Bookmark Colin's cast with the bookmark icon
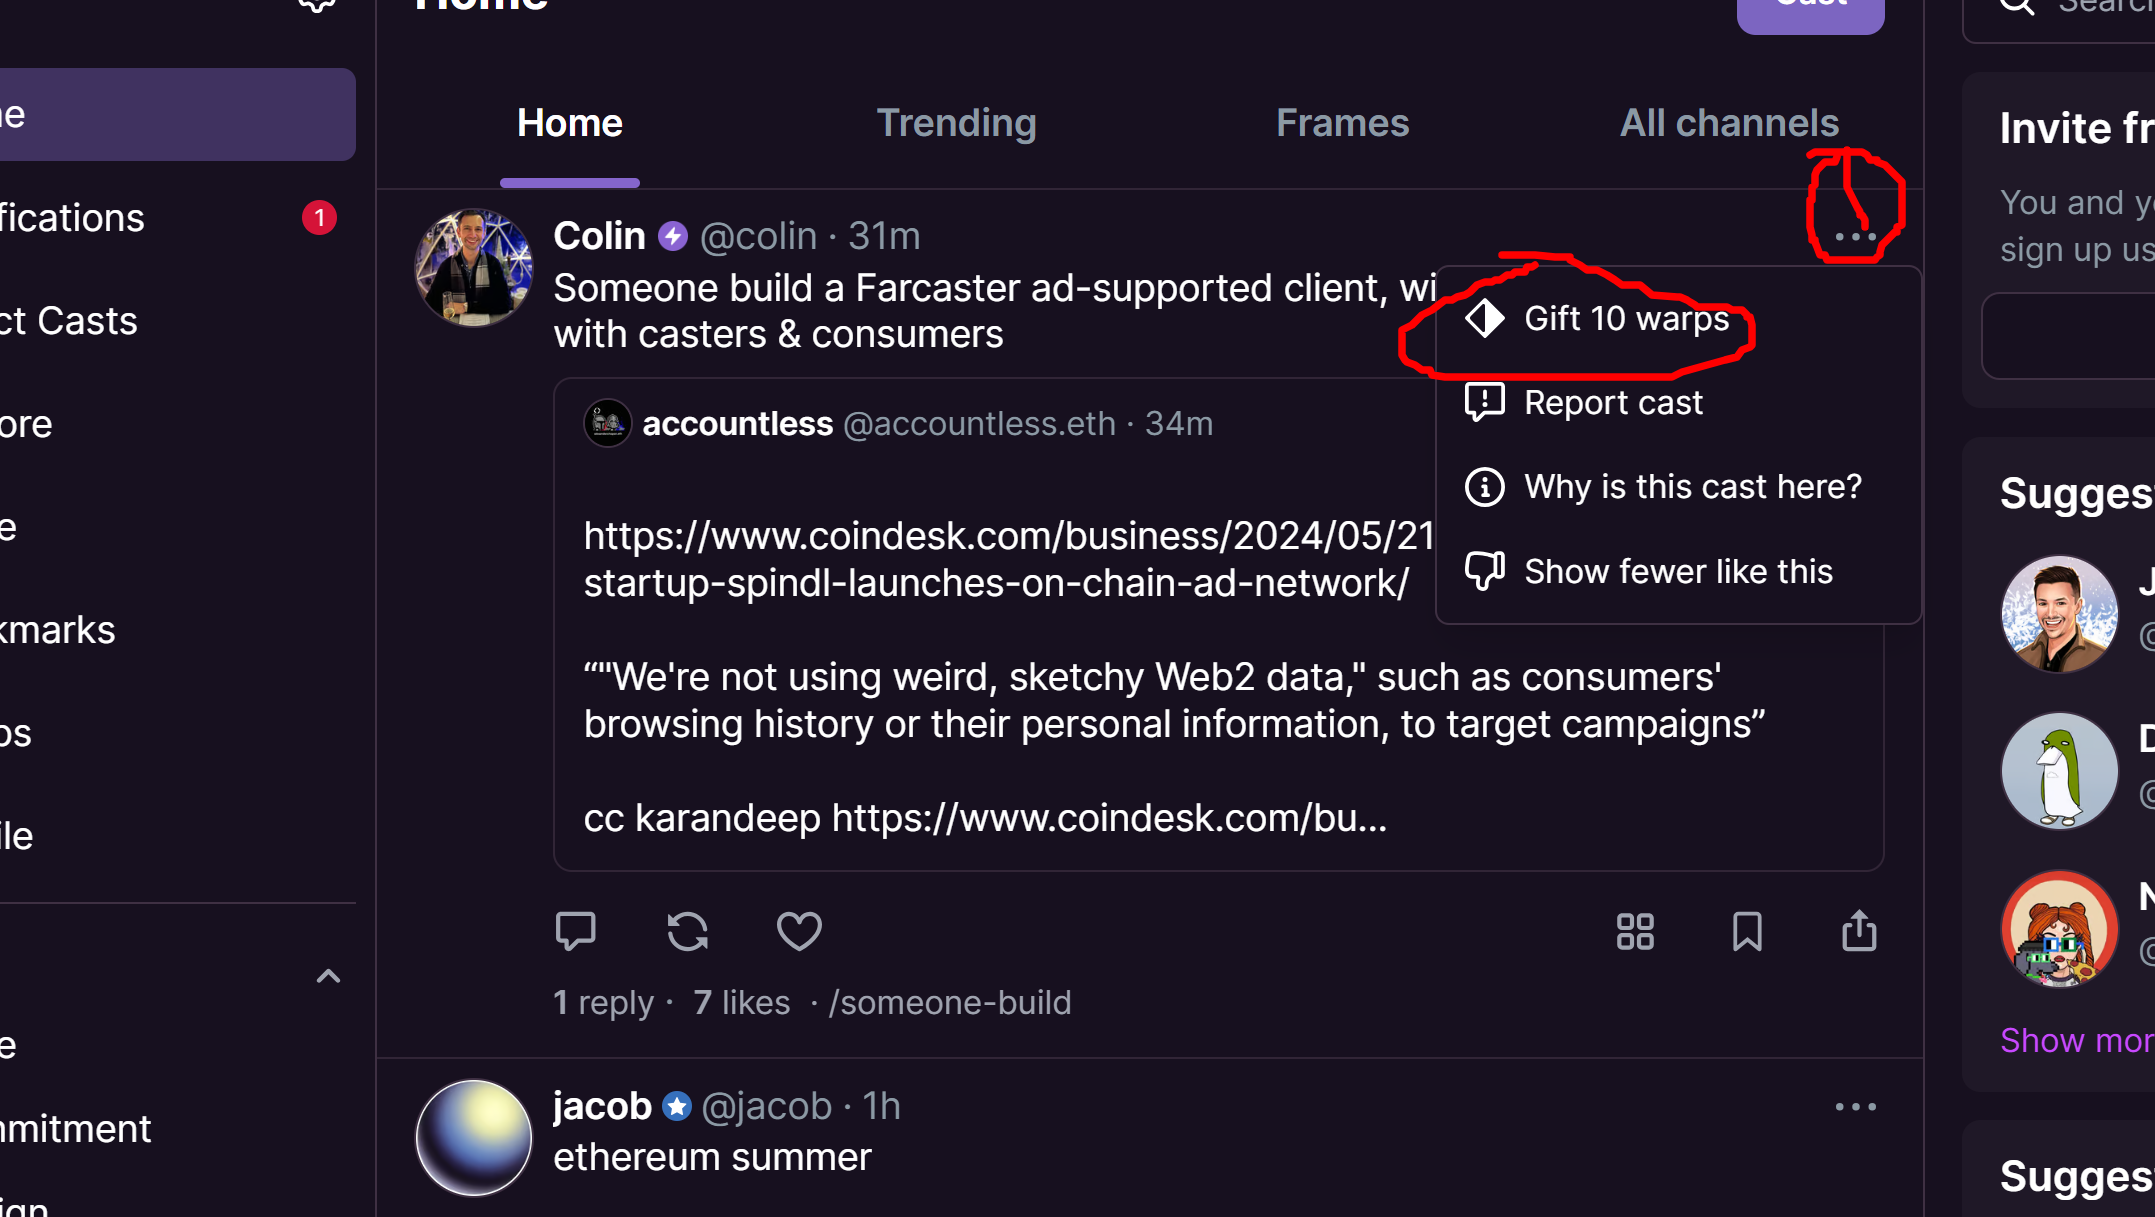Viewport: 2155px width, 1217px height. click(x=1747, y=931)
